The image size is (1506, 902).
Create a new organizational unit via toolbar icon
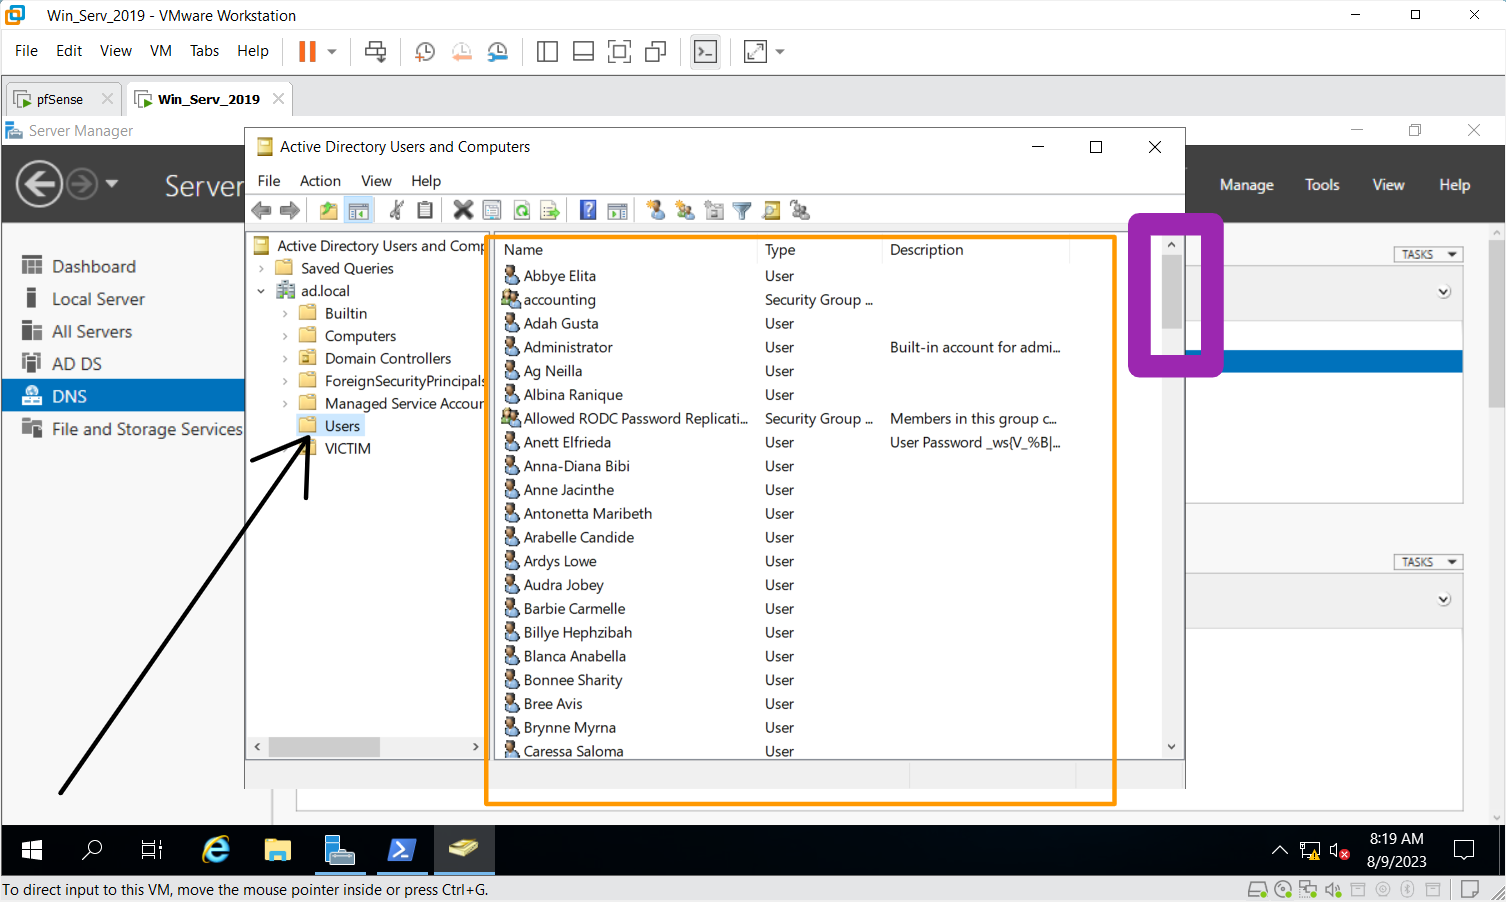coord(714,210)
